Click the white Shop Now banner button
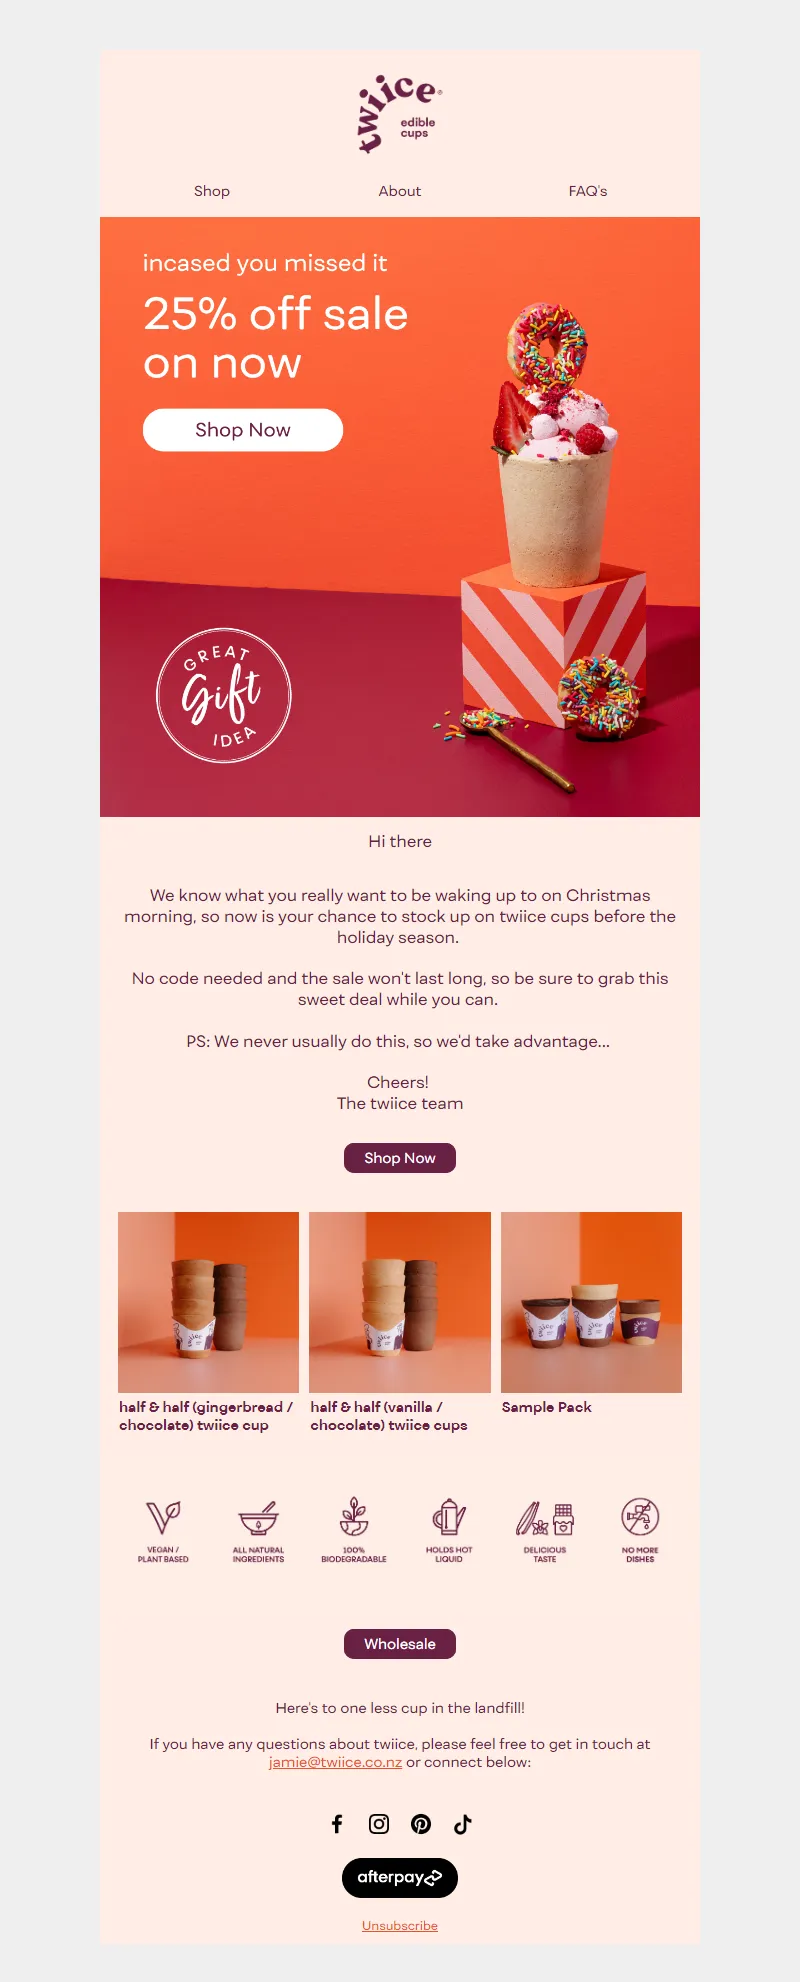800x1982 pixels. (243, 430)
